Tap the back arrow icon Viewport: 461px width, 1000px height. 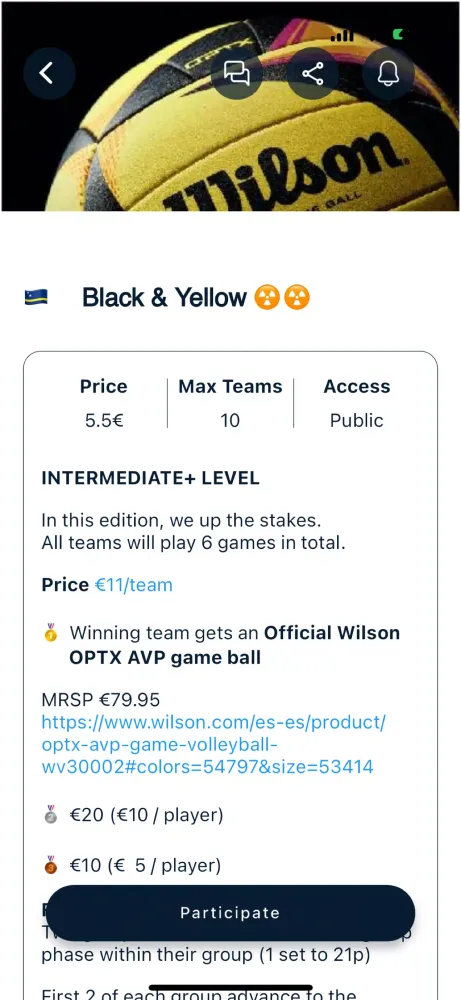49,73
